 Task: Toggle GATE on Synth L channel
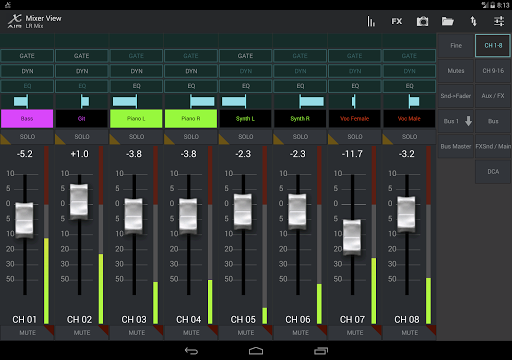245,56
